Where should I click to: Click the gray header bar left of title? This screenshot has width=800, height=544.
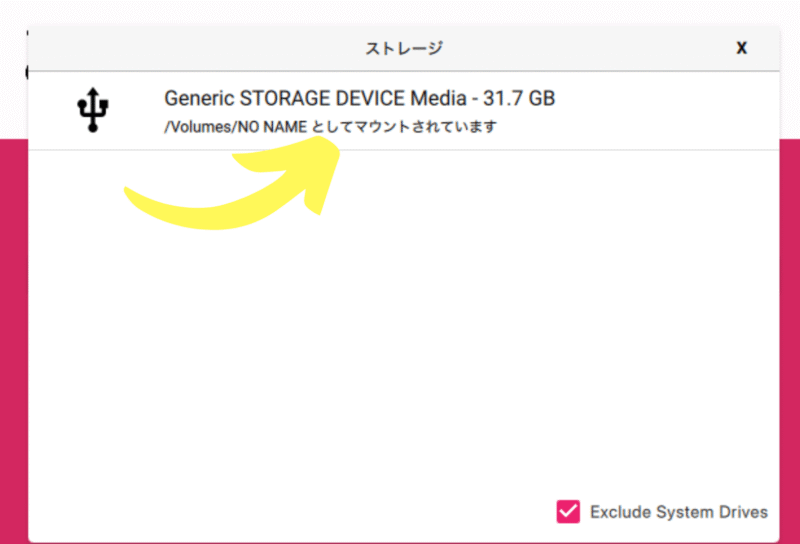coord(194,48)
